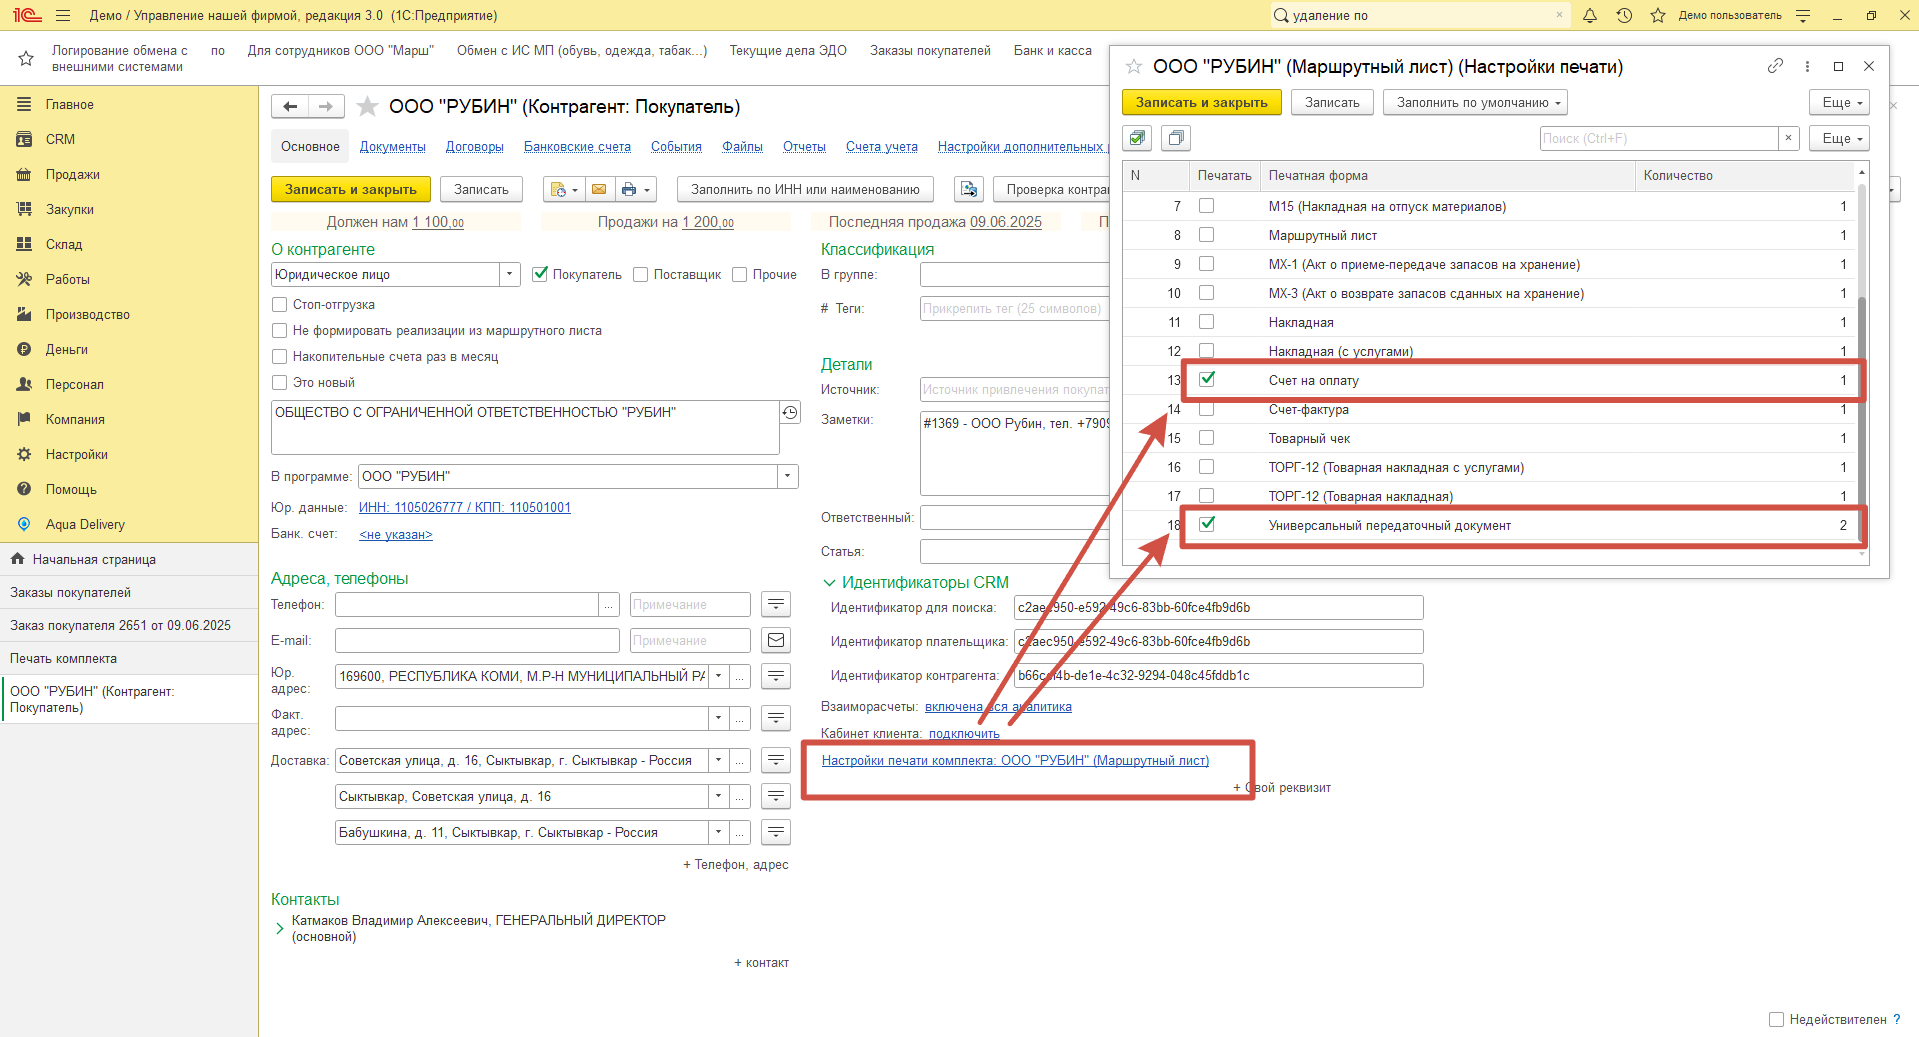Open create-based-on document icon

click(x=563, y=189)
